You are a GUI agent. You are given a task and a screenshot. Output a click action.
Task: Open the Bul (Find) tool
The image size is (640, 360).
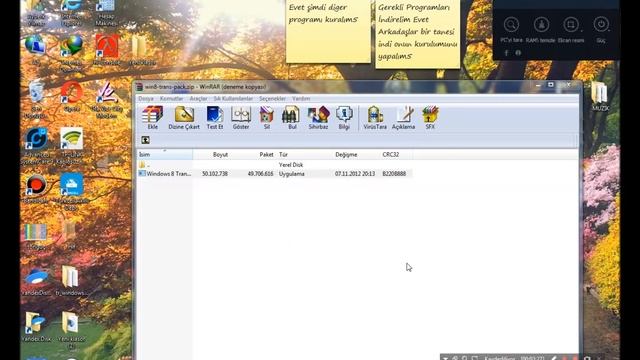click(x=292, y=118)
